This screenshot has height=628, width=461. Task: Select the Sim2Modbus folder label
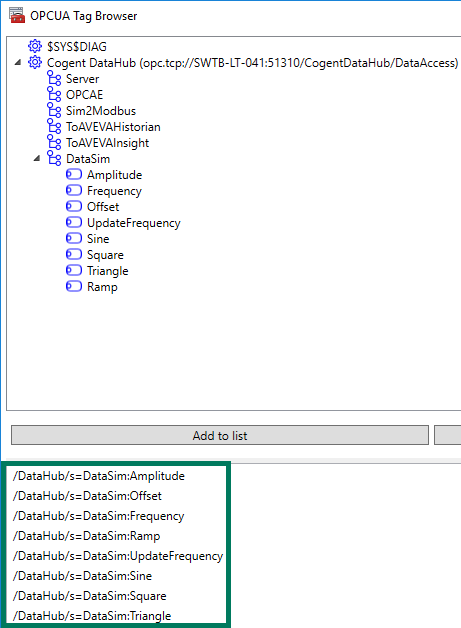pos(101,111)
